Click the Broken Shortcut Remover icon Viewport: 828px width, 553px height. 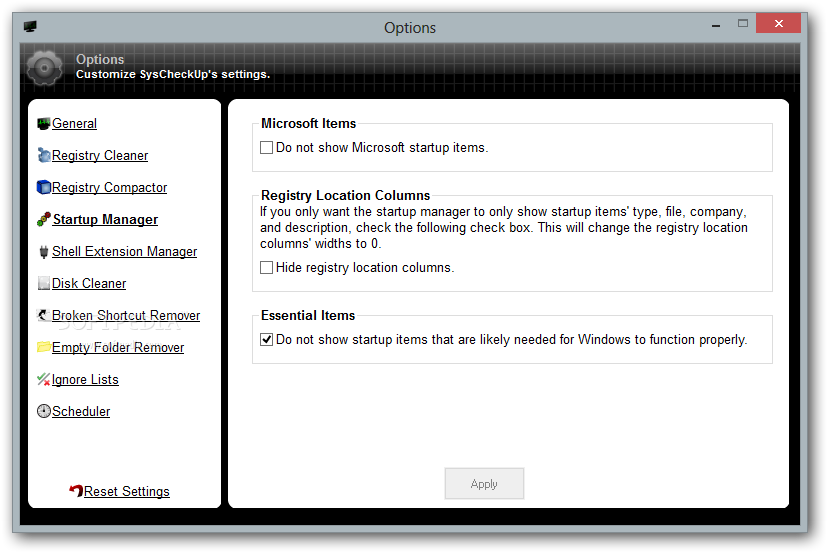tap(43, 315)
